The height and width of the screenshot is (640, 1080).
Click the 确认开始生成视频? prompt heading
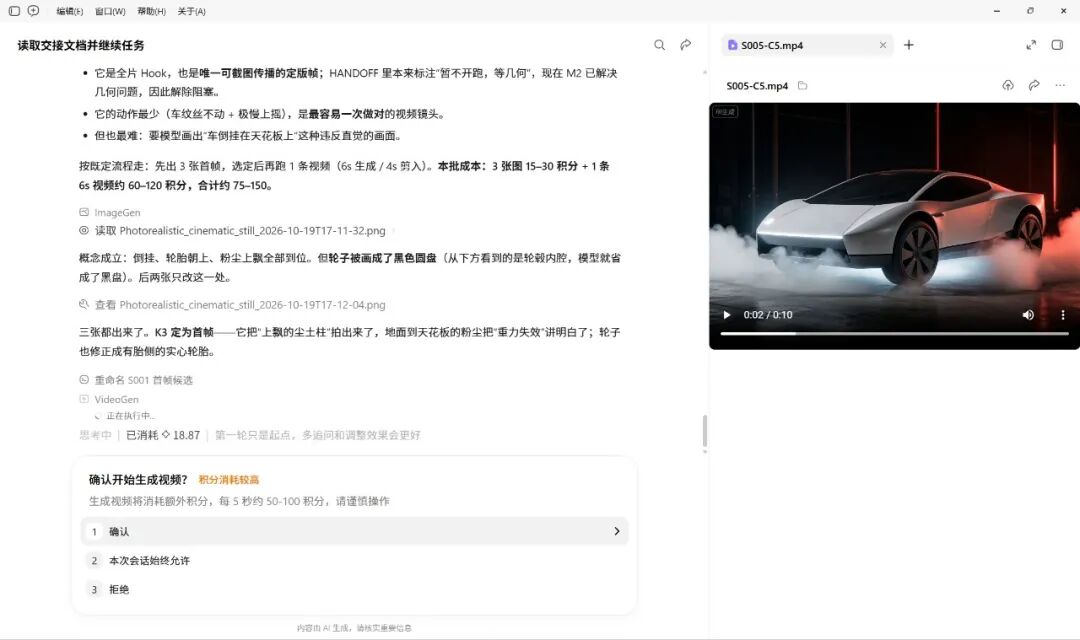point(138,479)
